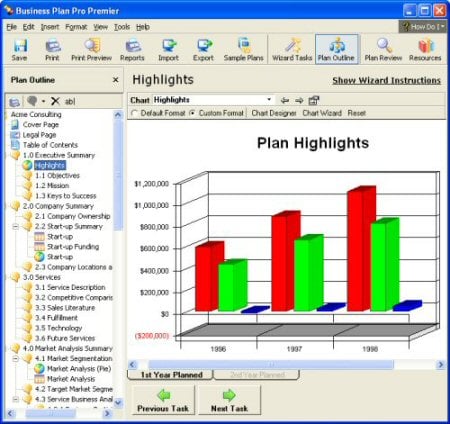450x424 pixels.
Task: Open Plan Review from the toolbar
Action: (383, 50)
